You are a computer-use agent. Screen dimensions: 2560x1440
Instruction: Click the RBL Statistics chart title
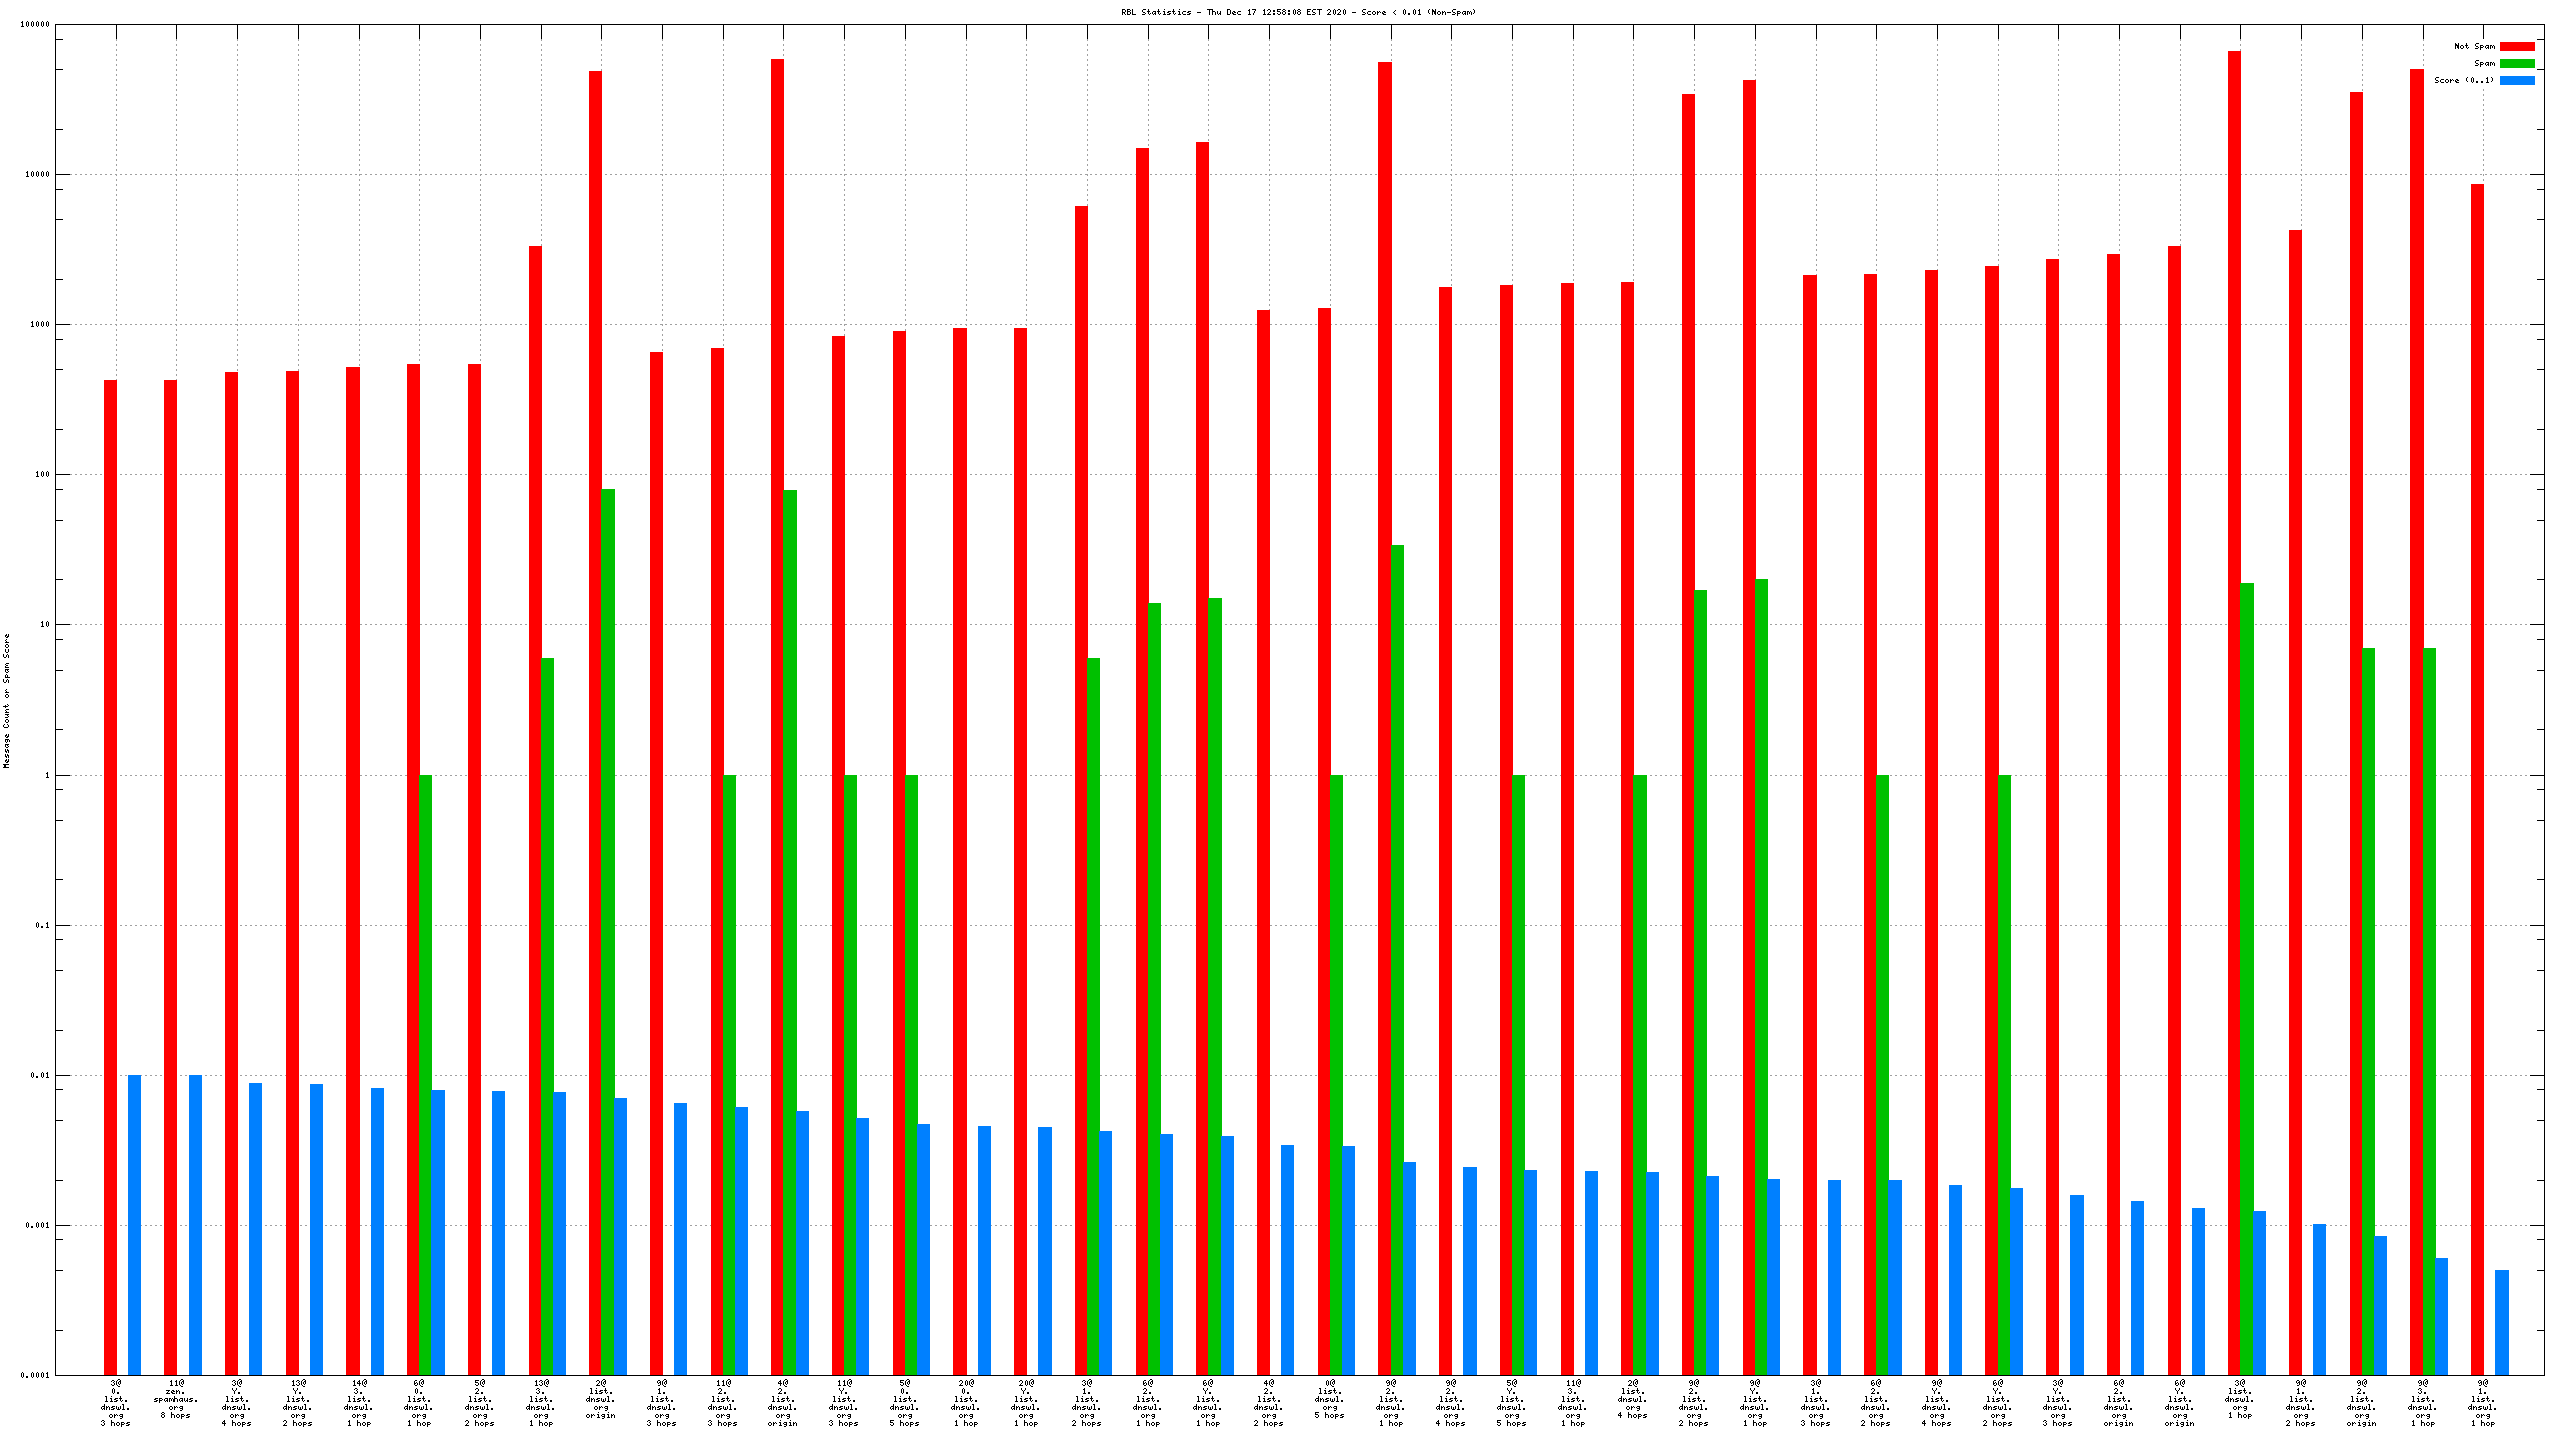[x=1298, y=12]
